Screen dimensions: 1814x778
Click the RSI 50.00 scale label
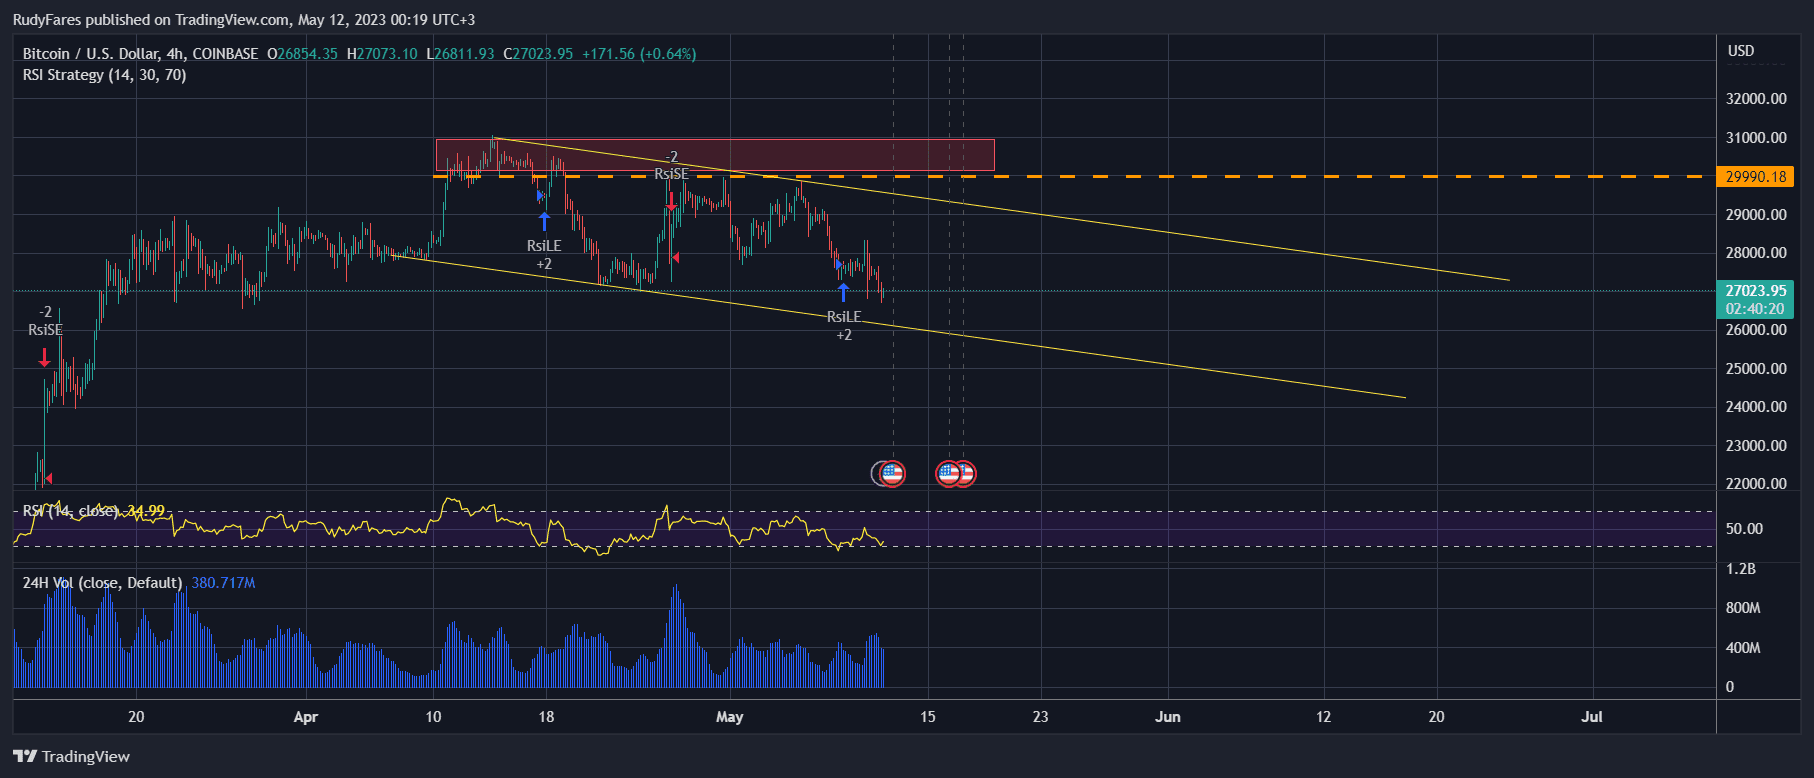click(1745, 529)
